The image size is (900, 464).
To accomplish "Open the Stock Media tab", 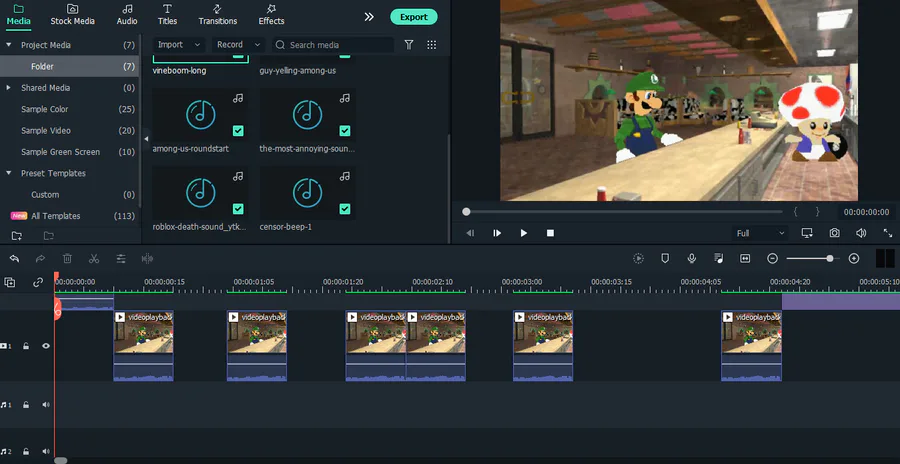I will (72, 16).
